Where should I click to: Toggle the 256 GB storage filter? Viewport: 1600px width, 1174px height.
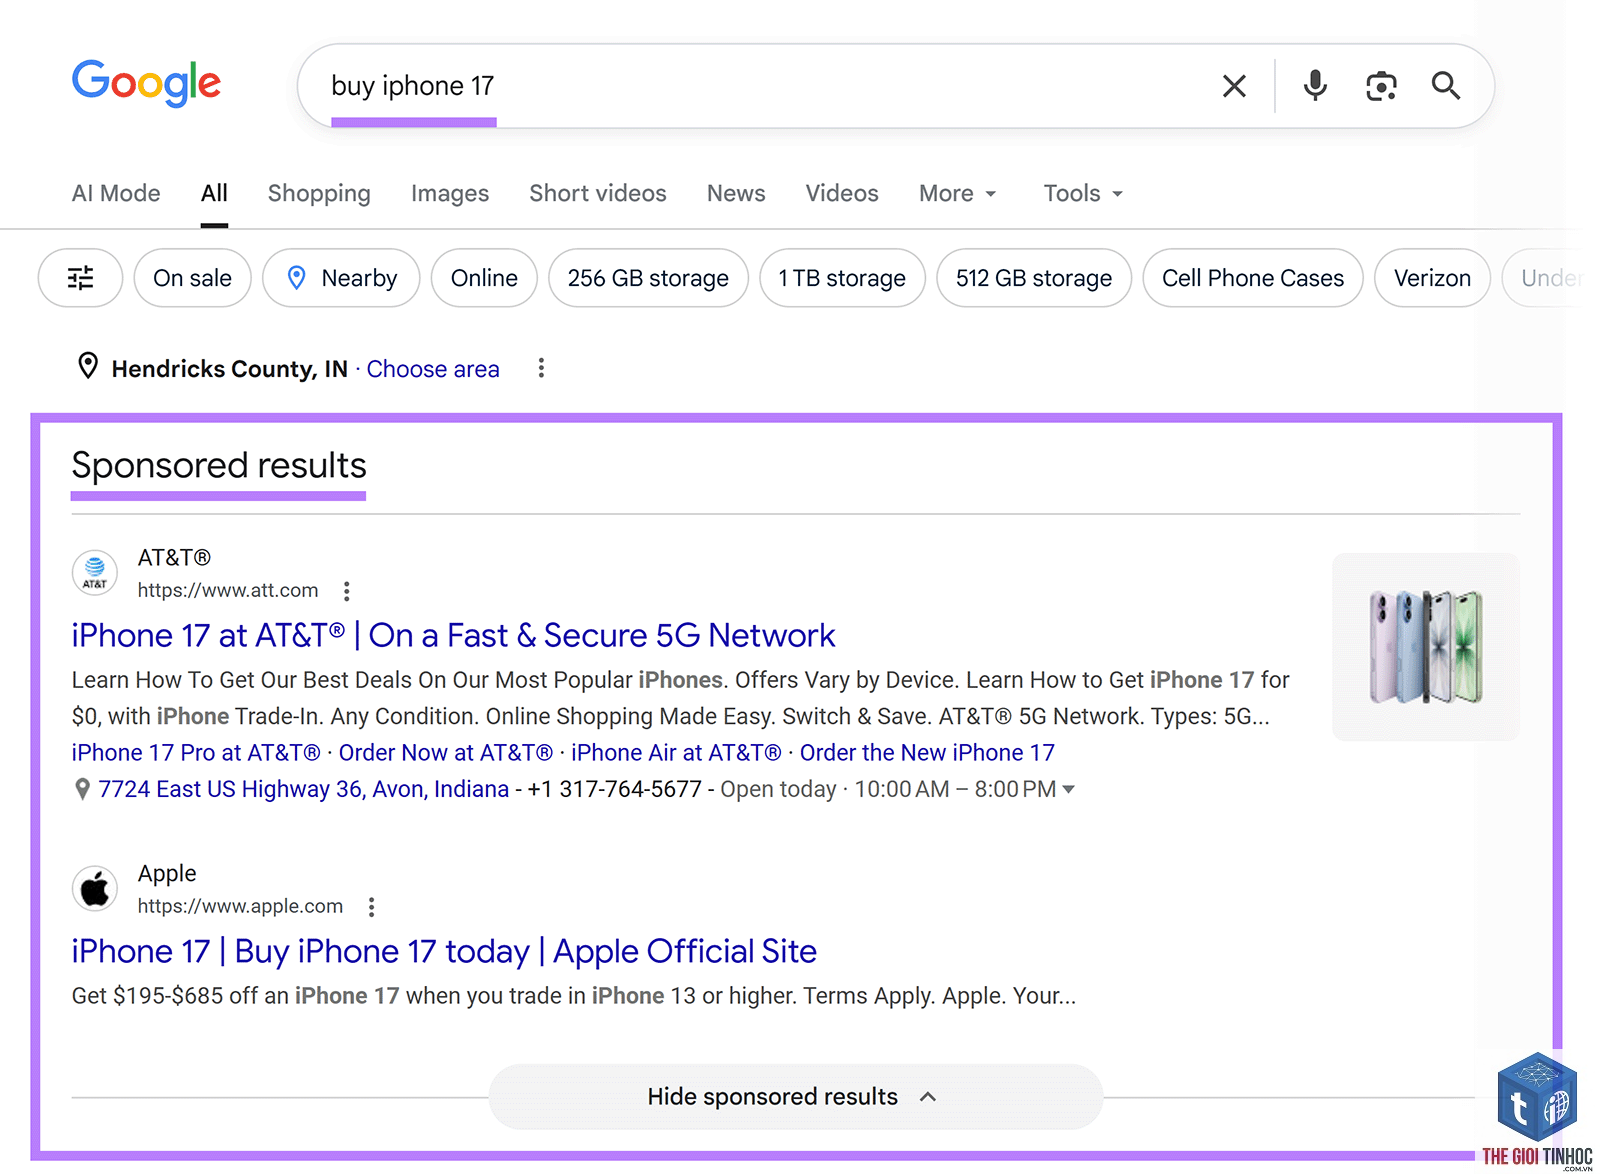[648, 278]
